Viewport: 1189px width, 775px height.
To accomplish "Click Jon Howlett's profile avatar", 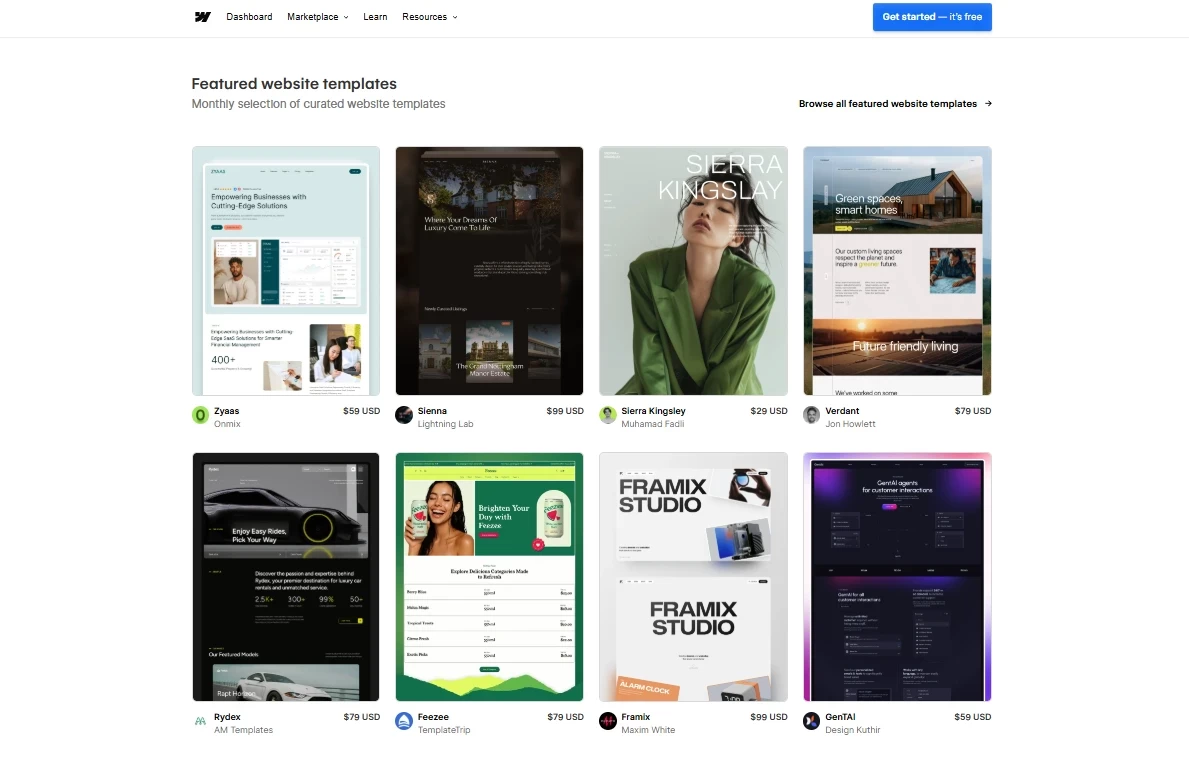I will point(812,415).
